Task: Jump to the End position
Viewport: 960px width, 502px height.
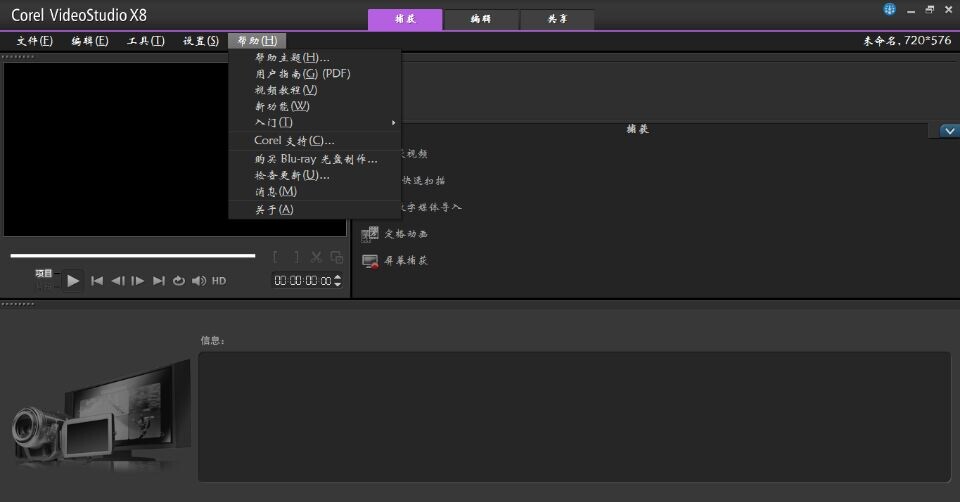Action: click(158, 281)
